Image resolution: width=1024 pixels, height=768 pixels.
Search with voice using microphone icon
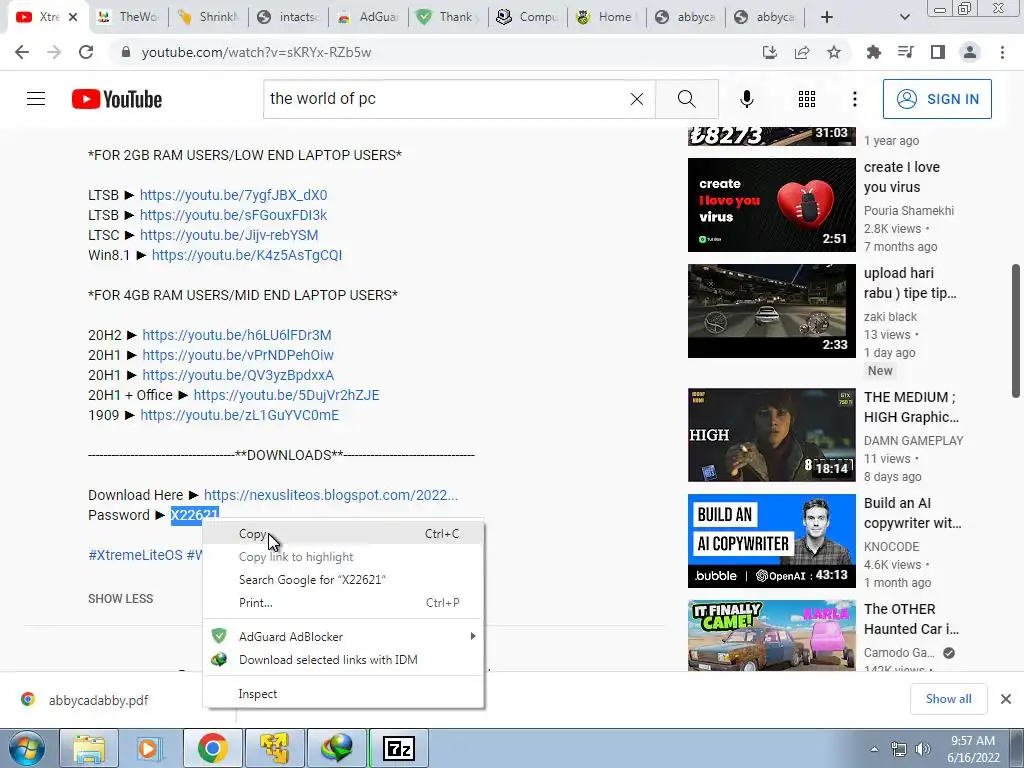coord(746,99)
